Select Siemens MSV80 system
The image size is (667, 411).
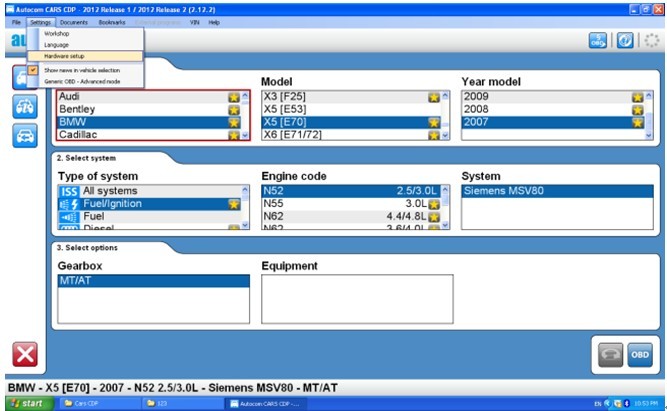coord(557,191)
